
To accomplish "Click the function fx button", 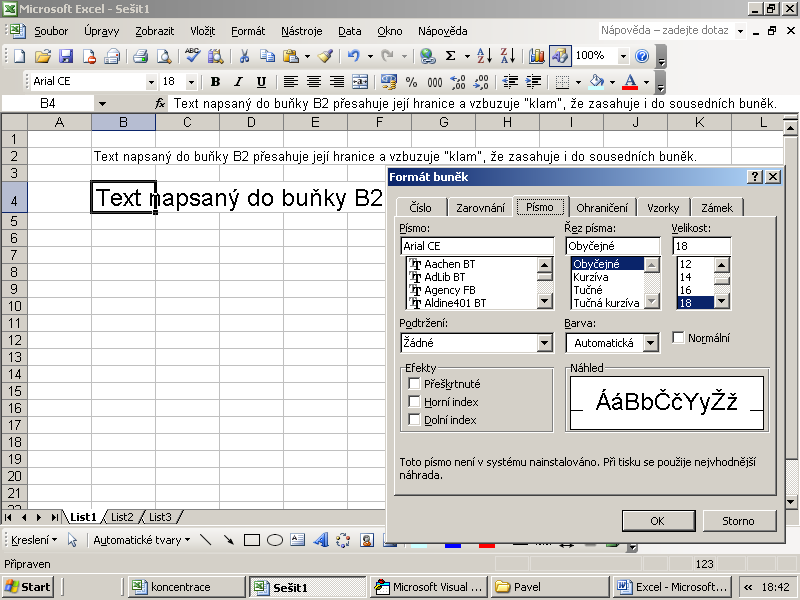I will pyautogui.click(x=160, y=104).
